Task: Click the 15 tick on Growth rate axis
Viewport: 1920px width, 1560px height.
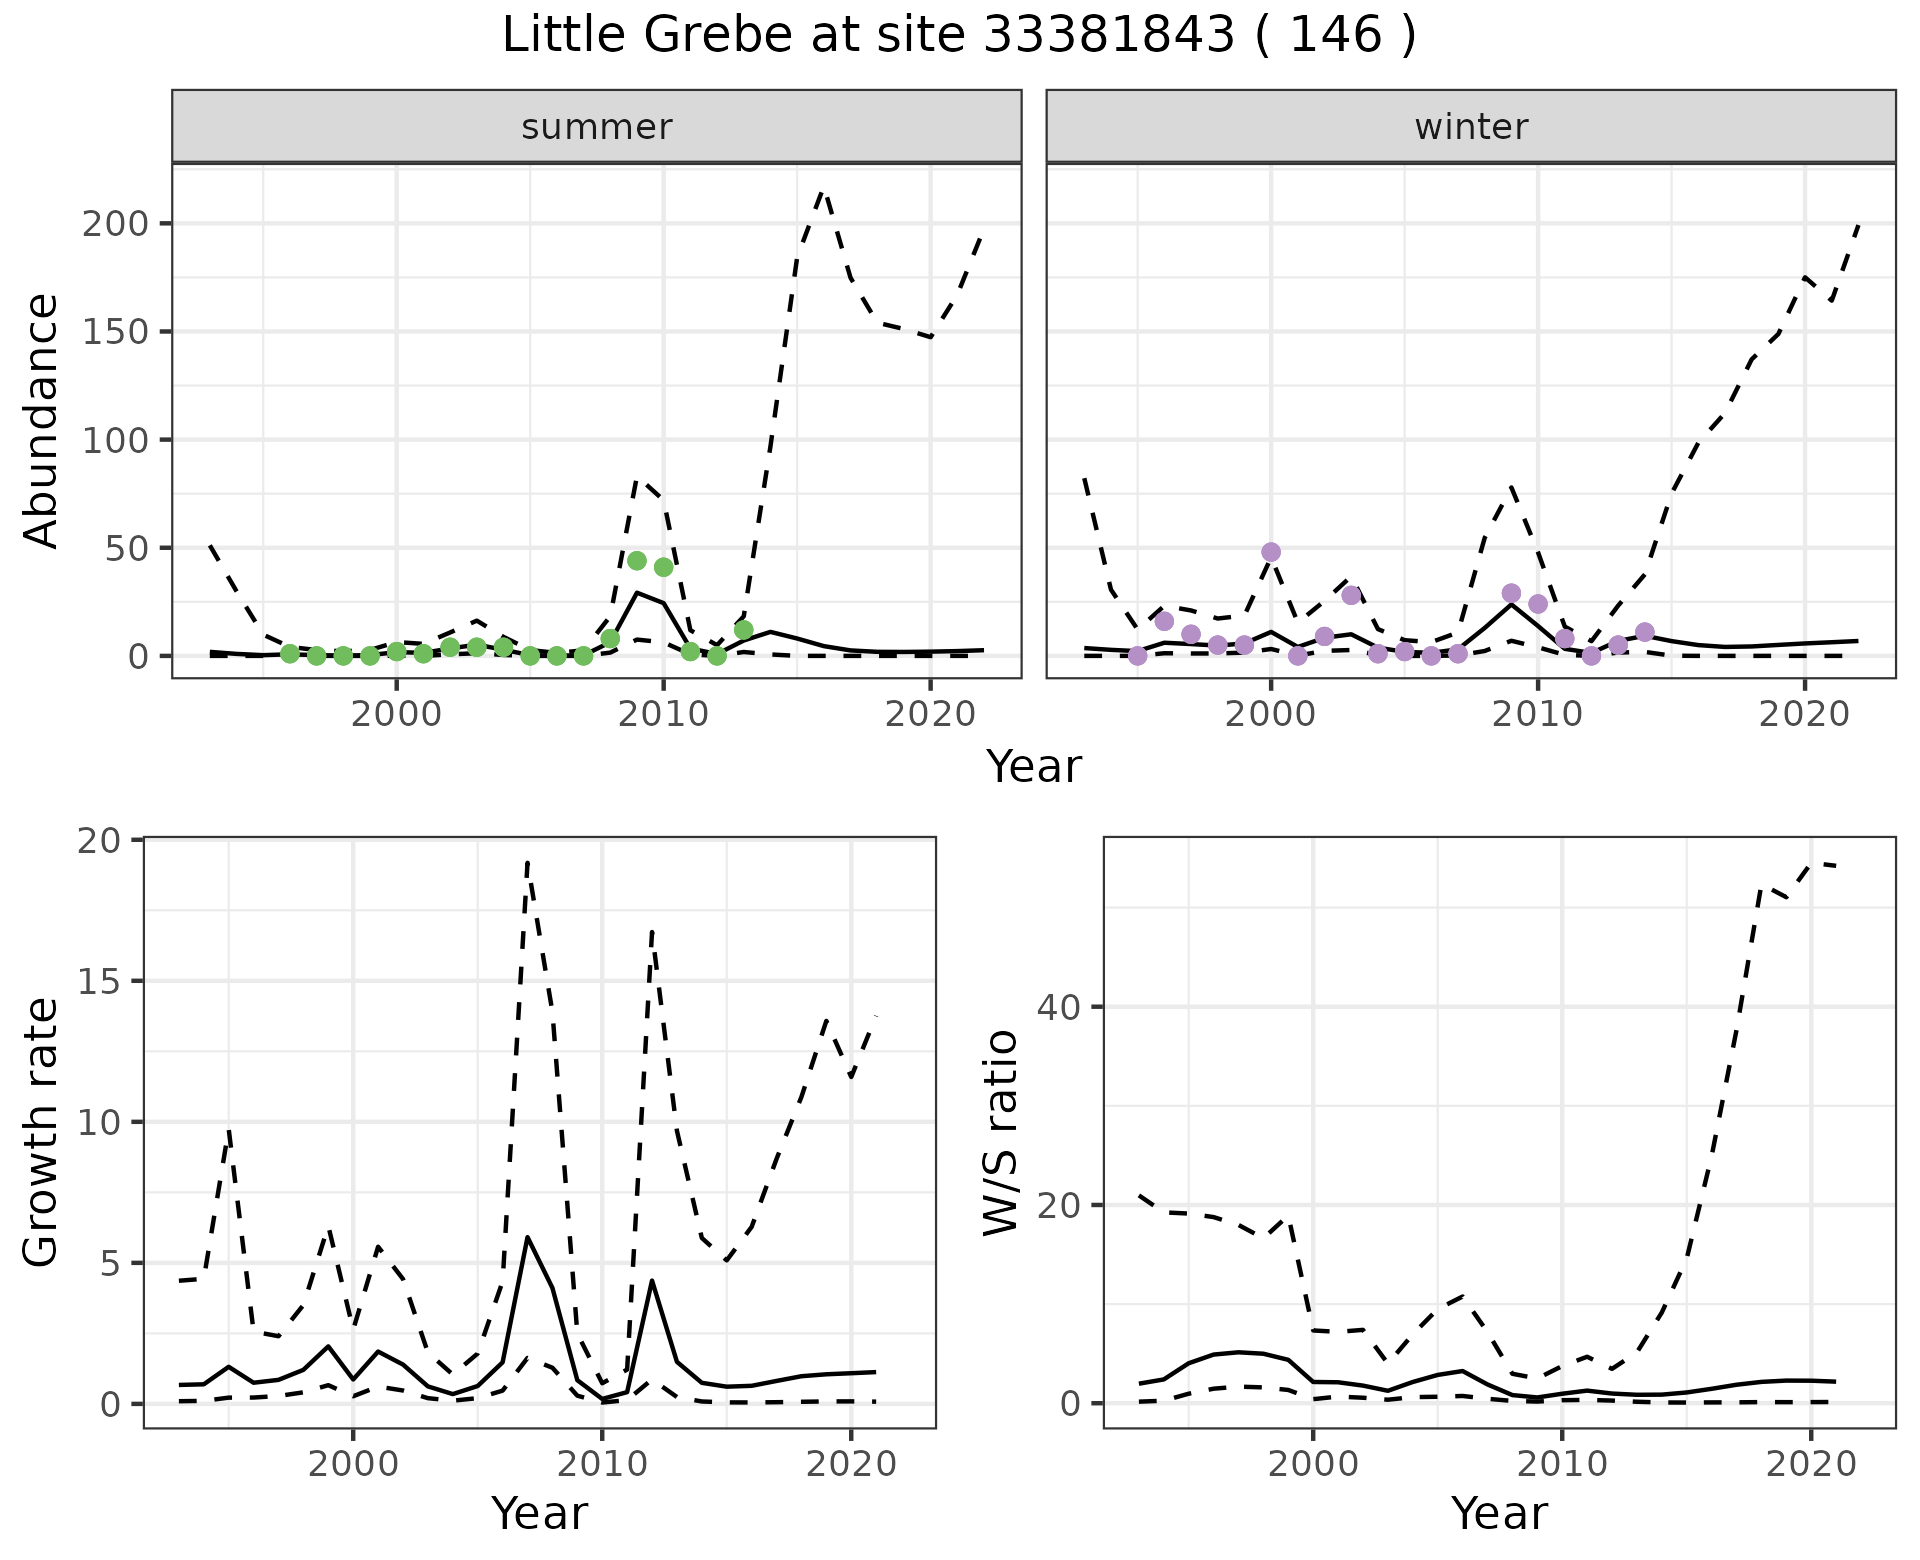Action: 98,981
